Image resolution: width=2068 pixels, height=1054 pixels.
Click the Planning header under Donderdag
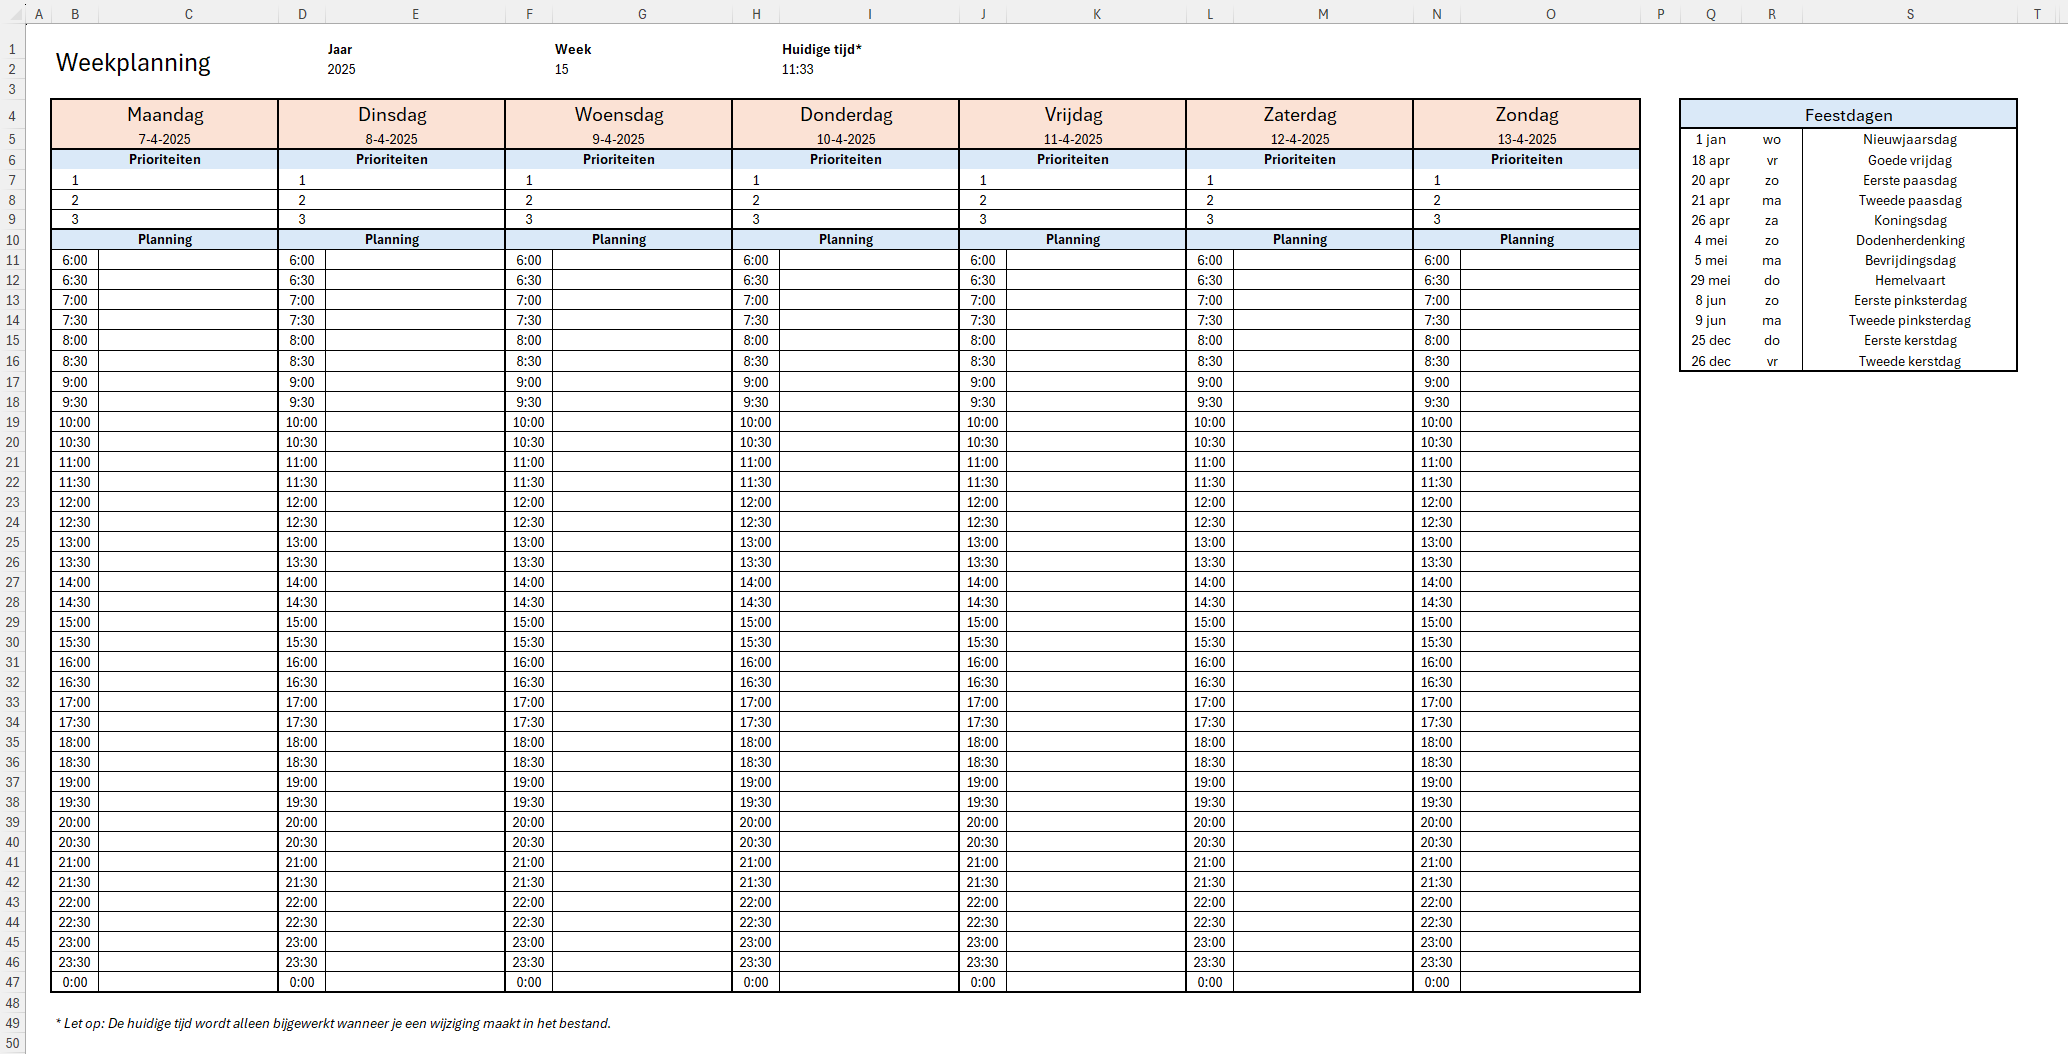(845, 239)
